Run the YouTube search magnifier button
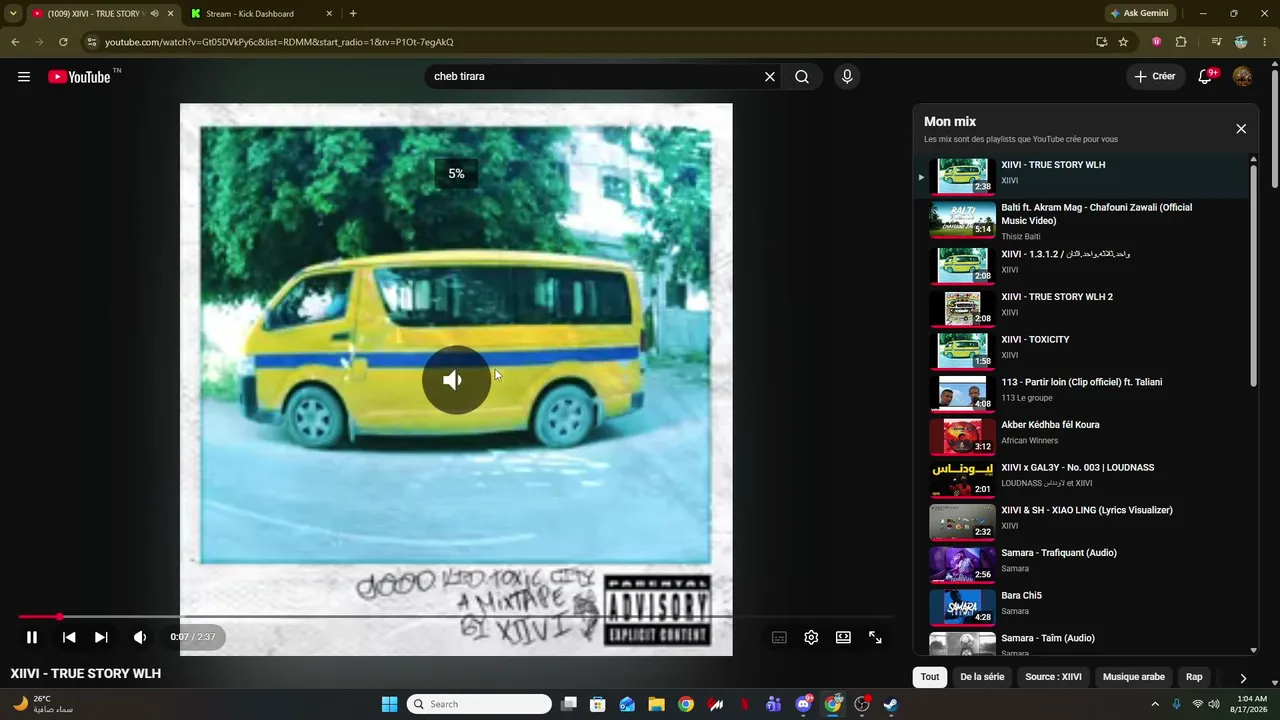This screenshot has height=720, width=1280. 802,77
